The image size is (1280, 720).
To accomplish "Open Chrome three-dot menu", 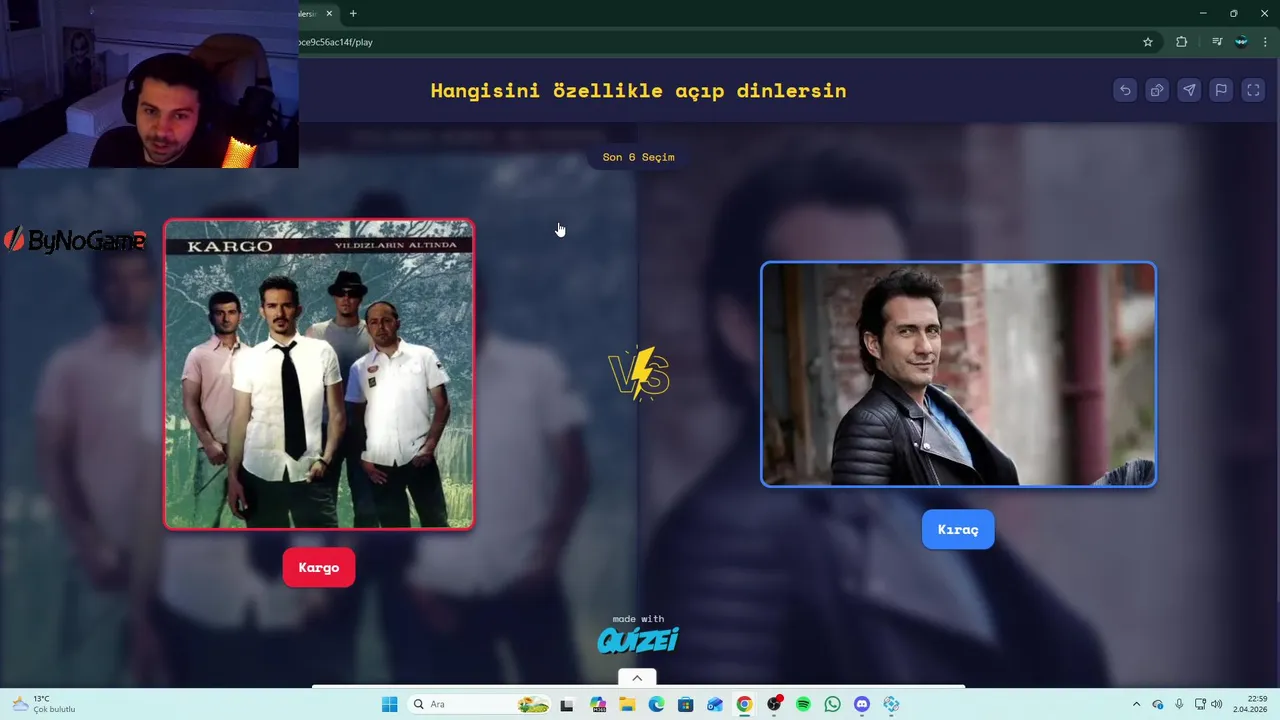I will pos(1265,42).
